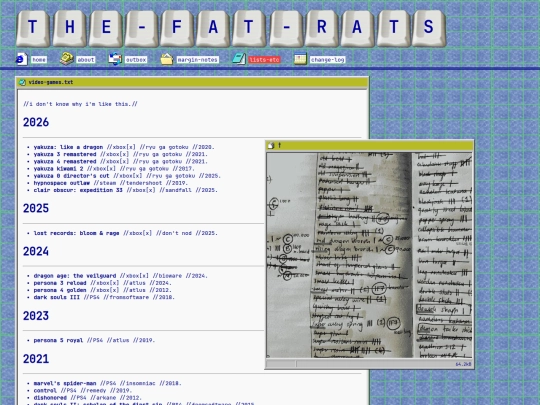Screen dimensions: 540x405
Task: Click the 2024 year heading
Action: pyautogui.click(x=36, y=251)
